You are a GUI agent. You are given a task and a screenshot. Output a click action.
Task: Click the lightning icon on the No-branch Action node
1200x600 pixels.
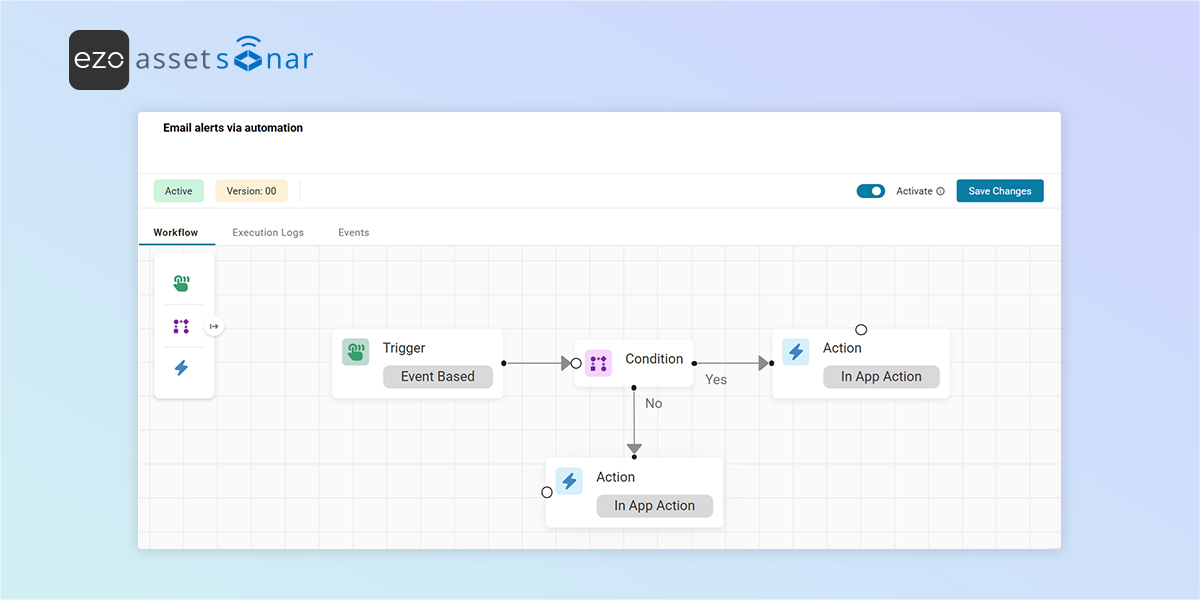pyautogui.click(x=568, y=480)
